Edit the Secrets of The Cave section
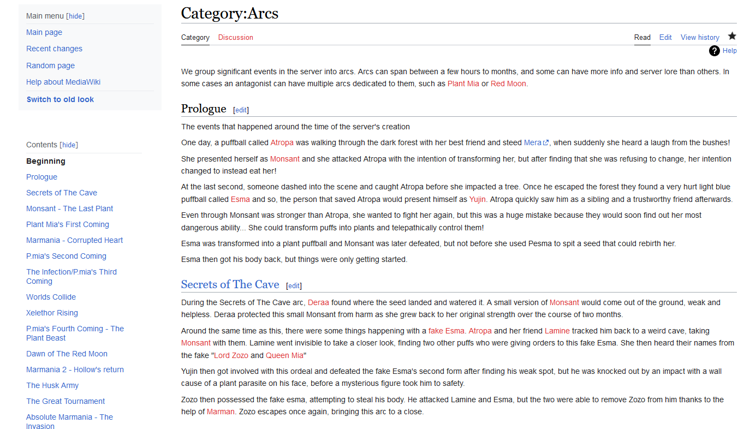Viewport: 750px width, 429px height. pos(294,286)
